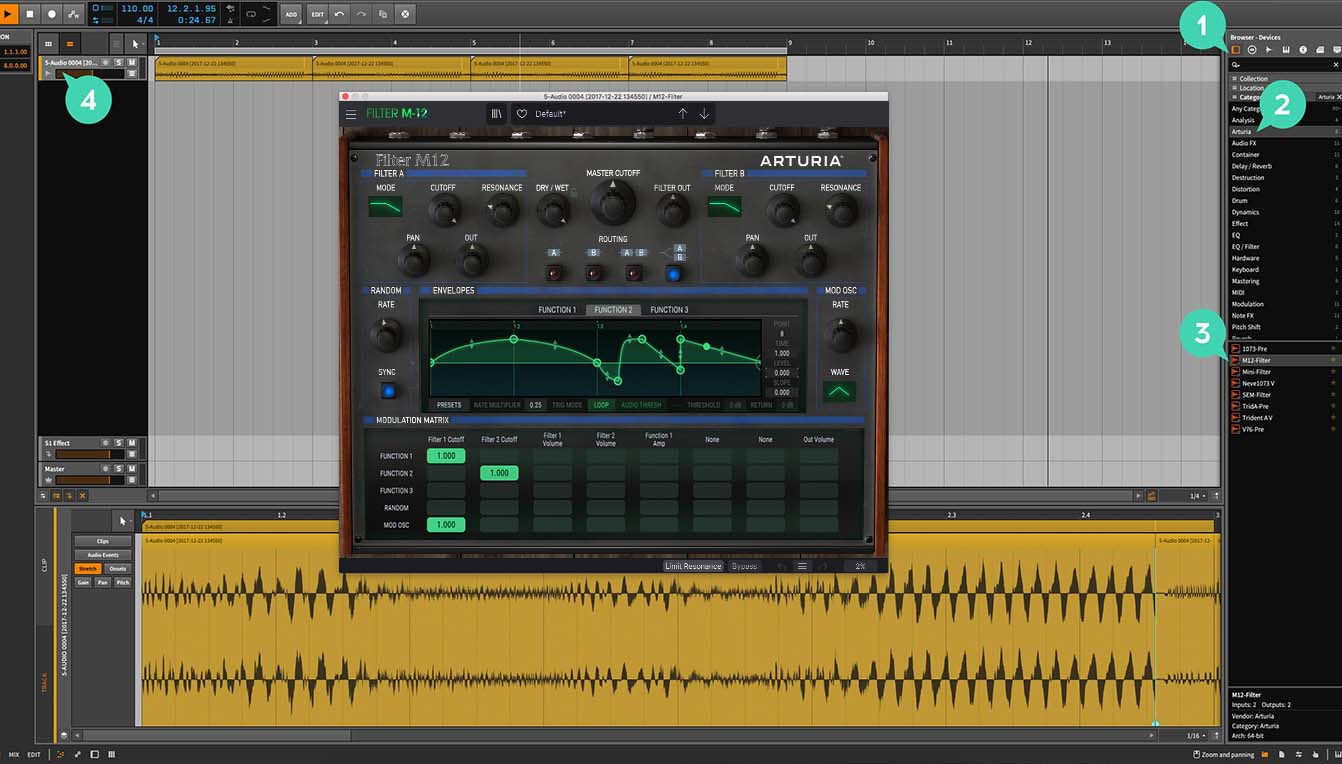The image size is (1342, 764).
Task: Select the orange arranger timeline view icon
Action: (x=70, y=44)
